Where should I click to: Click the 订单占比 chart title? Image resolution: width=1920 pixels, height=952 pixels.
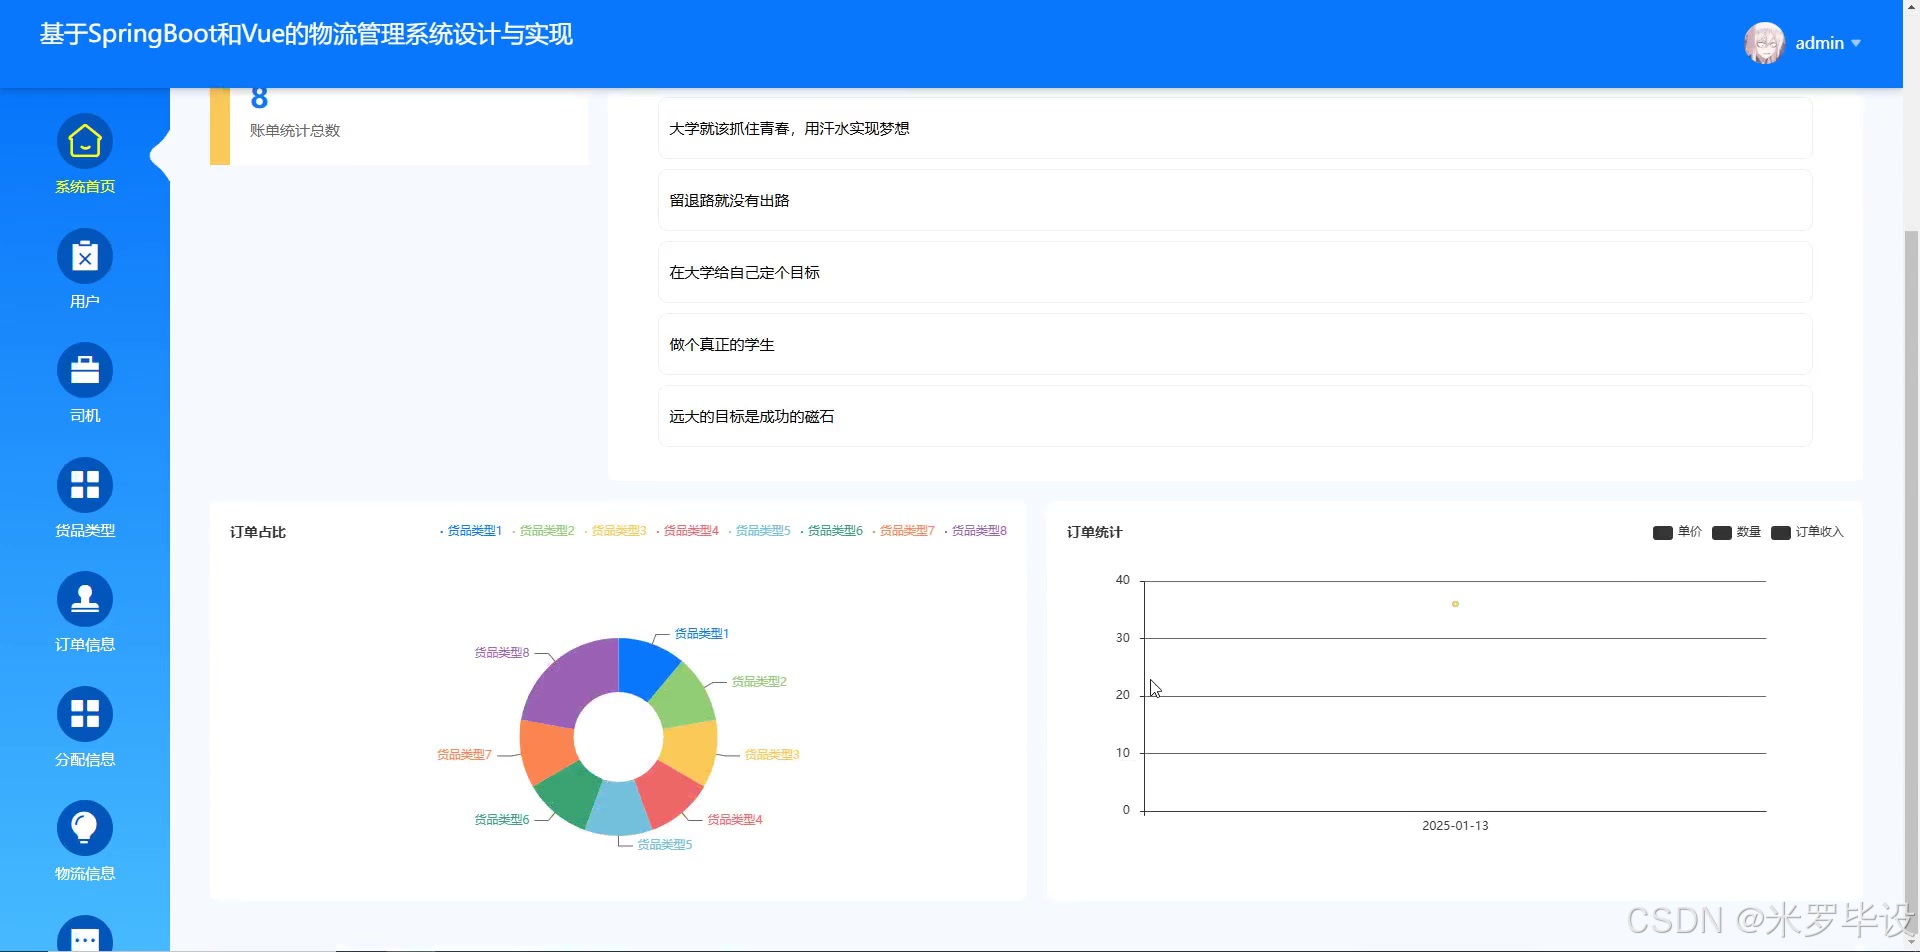tap(258, 532)
